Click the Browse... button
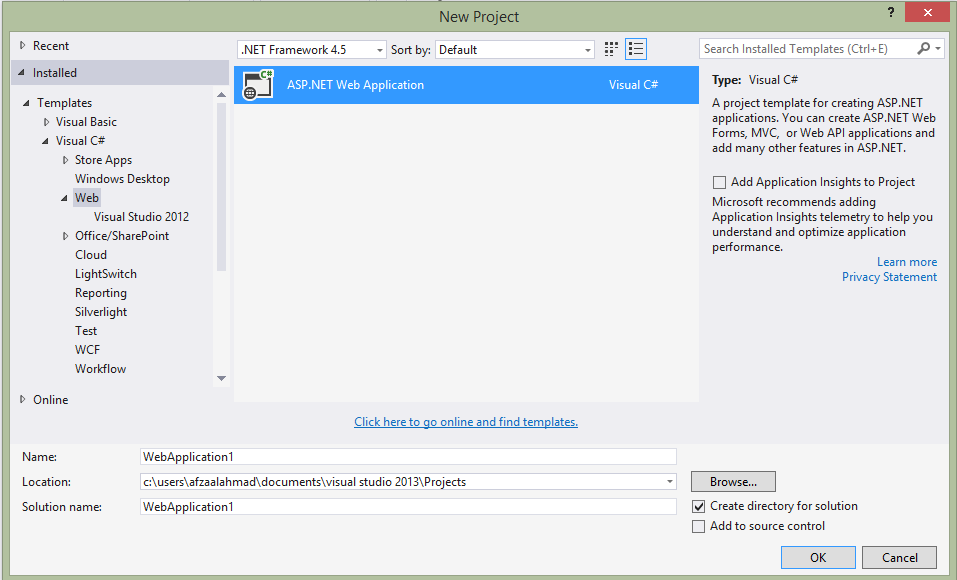 pyautogui.click(x=733, y=482)
